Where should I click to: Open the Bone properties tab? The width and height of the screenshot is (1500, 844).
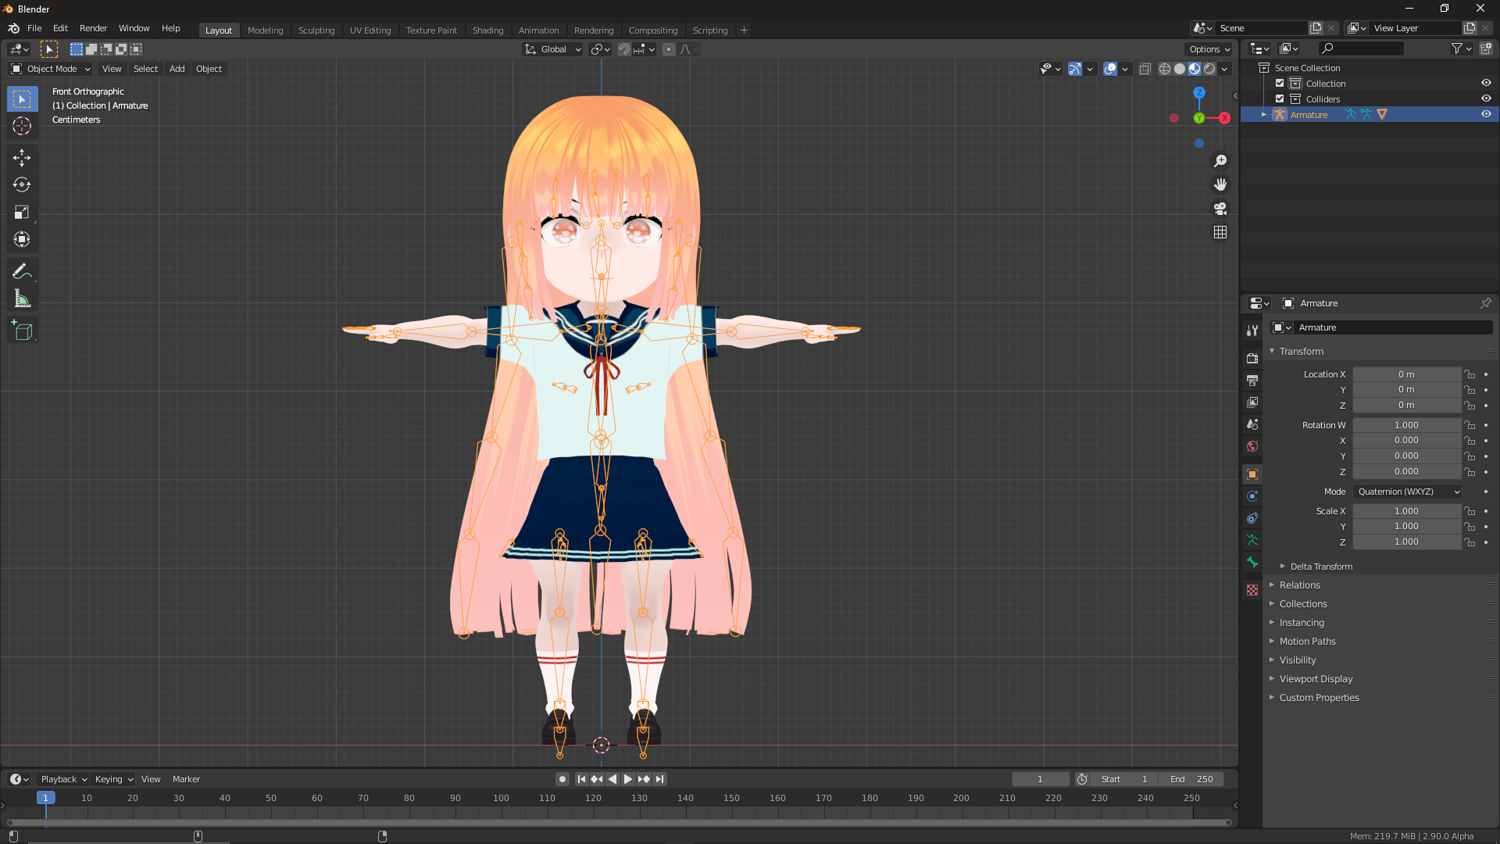tap(1252, 562)
